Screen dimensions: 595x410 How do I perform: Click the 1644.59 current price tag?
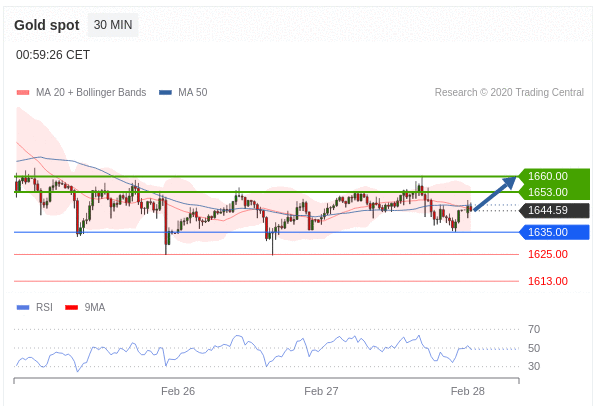554,210
